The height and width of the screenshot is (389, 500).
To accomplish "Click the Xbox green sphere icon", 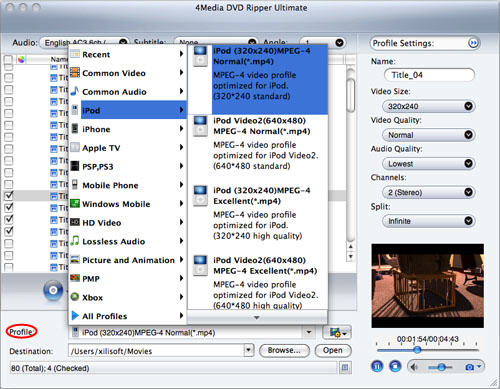I will [75, 296].
